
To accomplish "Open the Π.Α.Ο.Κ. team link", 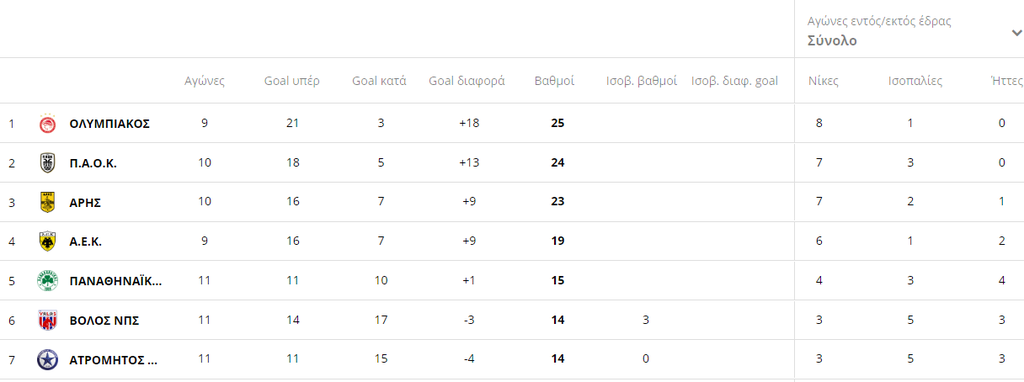I will (93, 163).
